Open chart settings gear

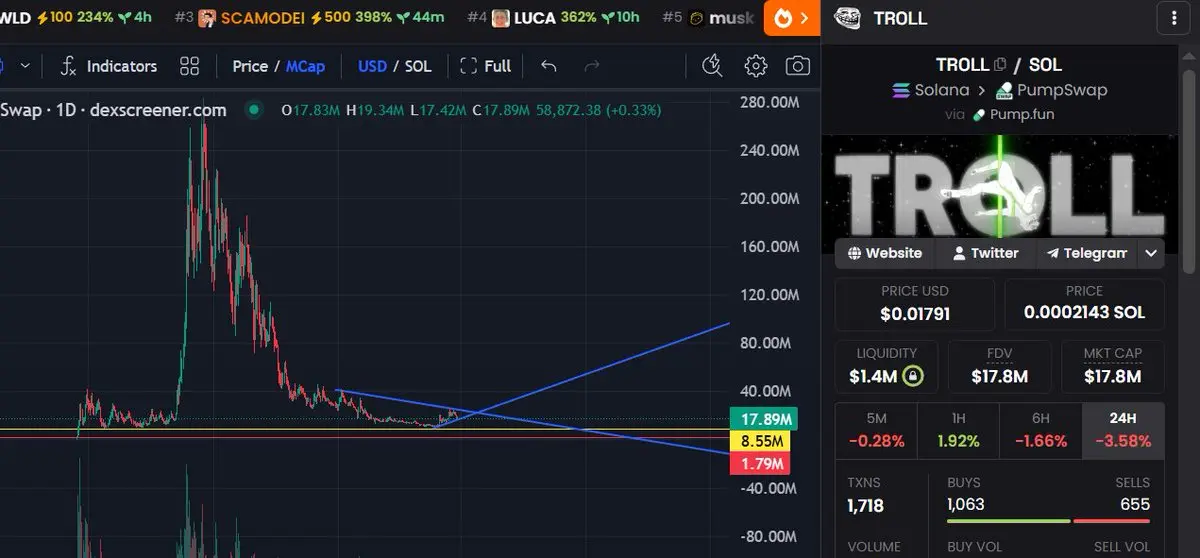[755, 66]
